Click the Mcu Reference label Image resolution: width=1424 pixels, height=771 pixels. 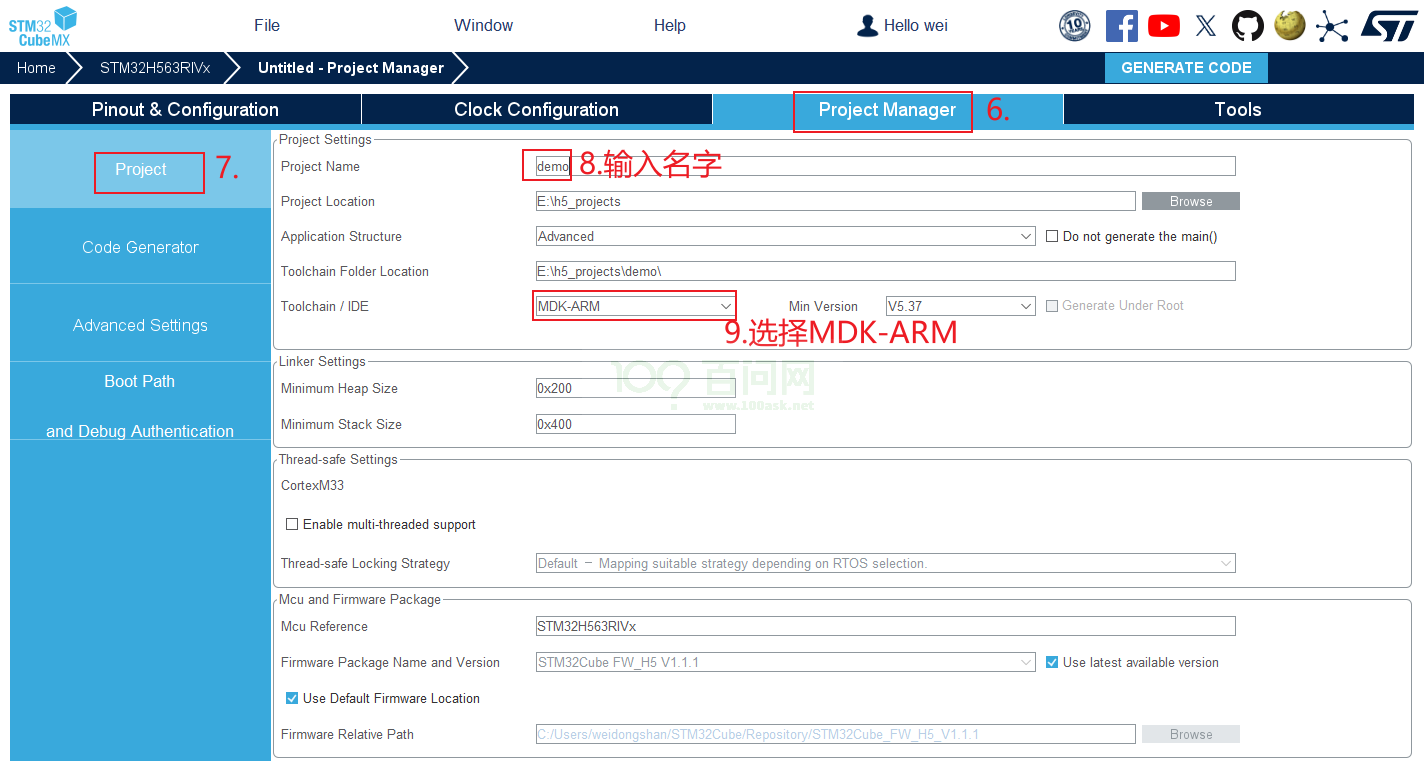coord(324,626)
